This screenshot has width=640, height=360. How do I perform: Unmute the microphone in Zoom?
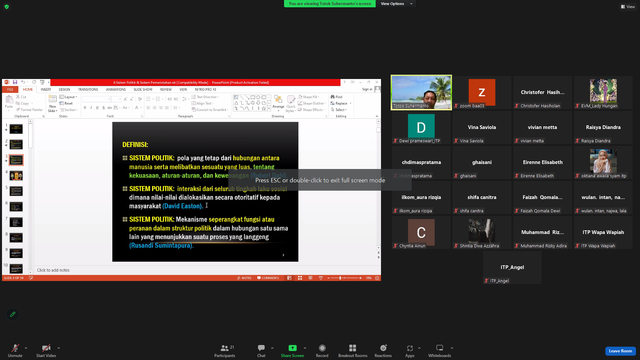[x=15, y=350]
